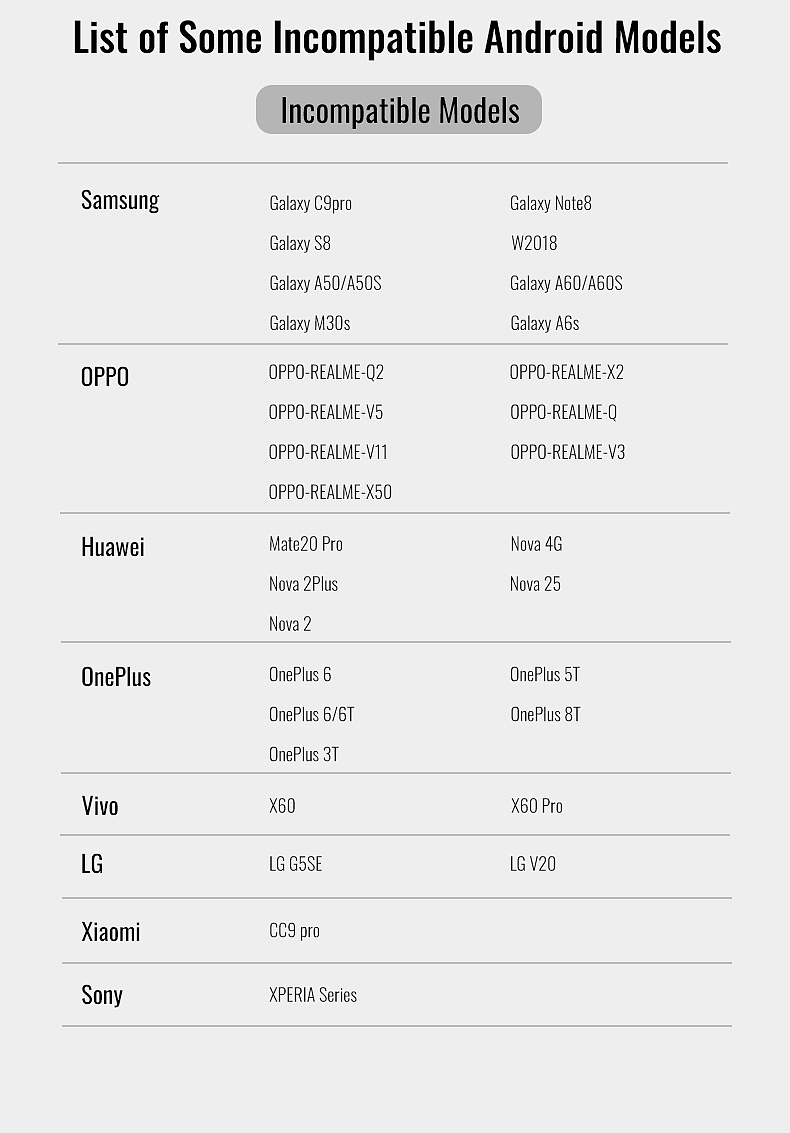This screenshot has width=790, height=1133.
Task: Select OPPO-REALME-X50 in the list
Action: coord(330,492)
